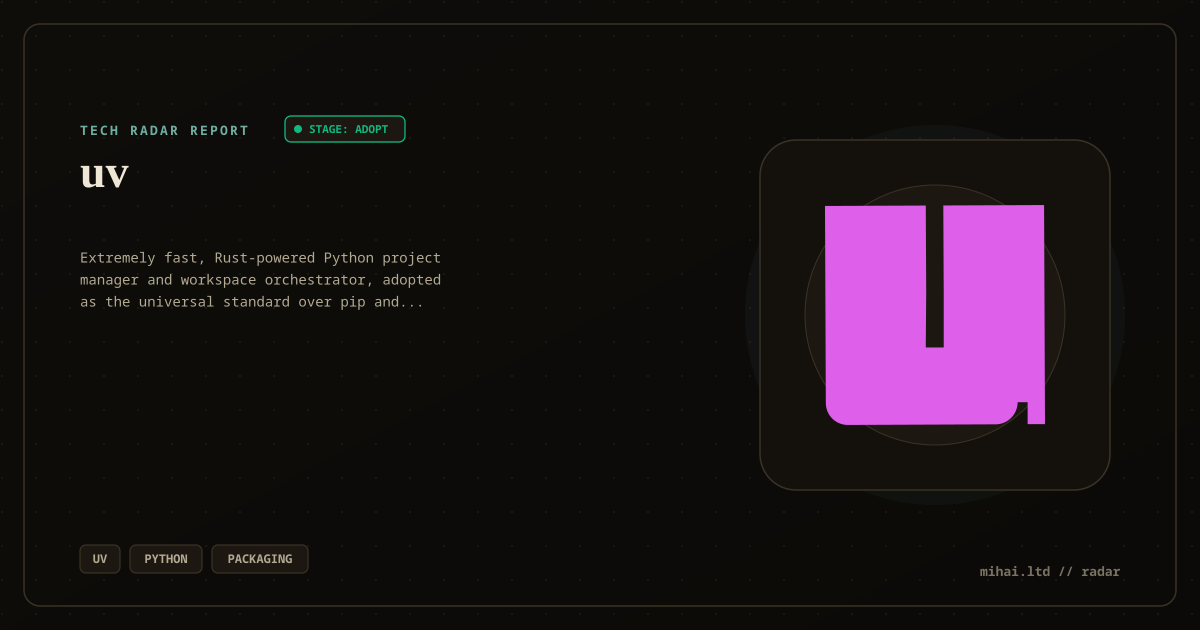Click the magenta uv logo icon
The height and width of the screenshot is (630, 1200).
[935, 315]
